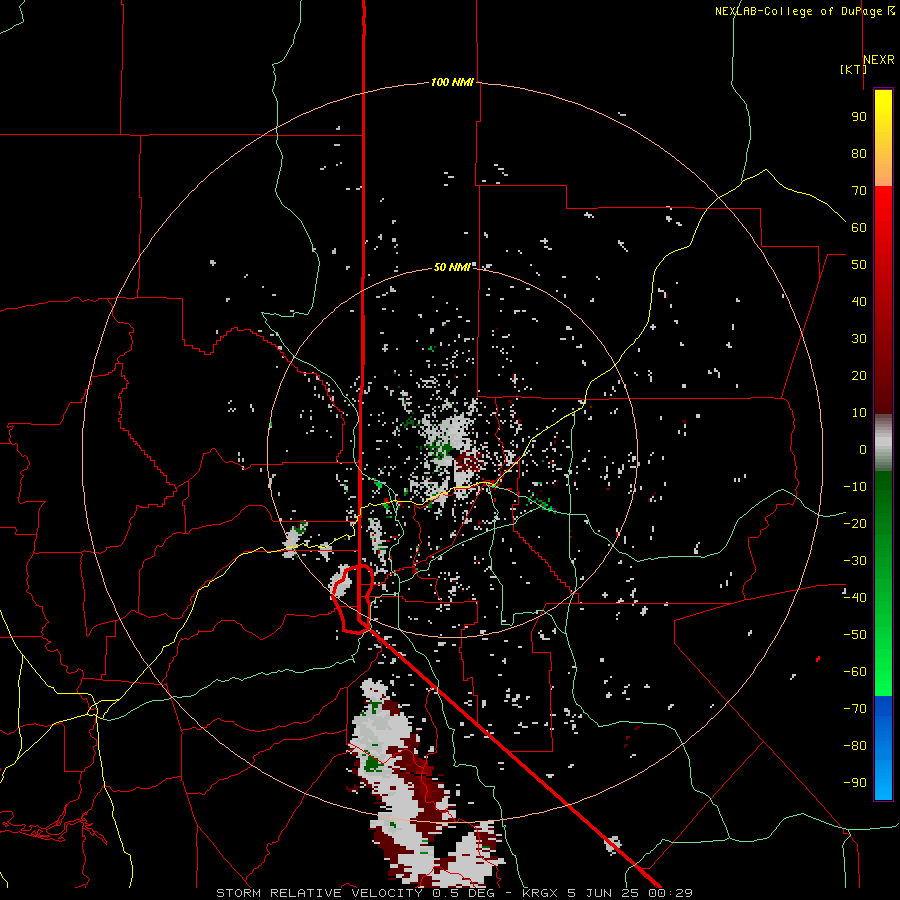
Task: Click the positive 20 value on the velocity scale
Action: [859, 375]
